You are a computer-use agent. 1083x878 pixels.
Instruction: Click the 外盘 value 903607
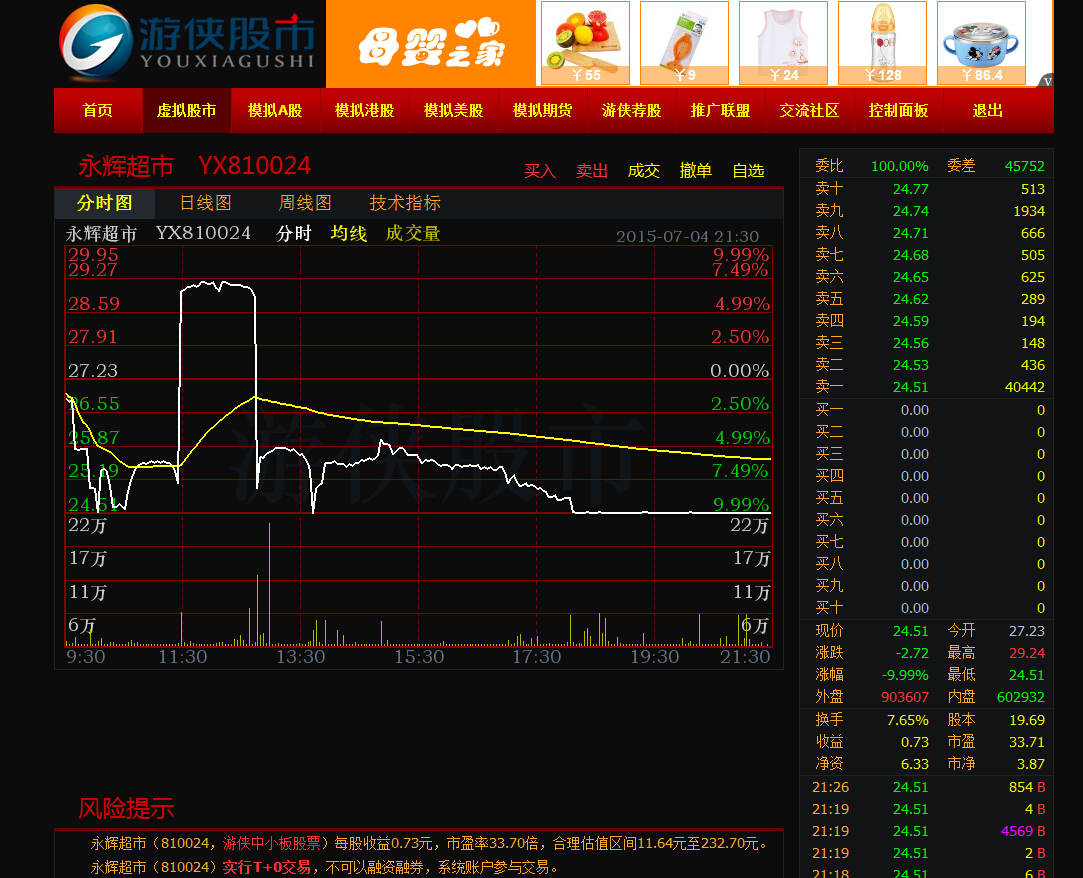[x=905, y=698]
